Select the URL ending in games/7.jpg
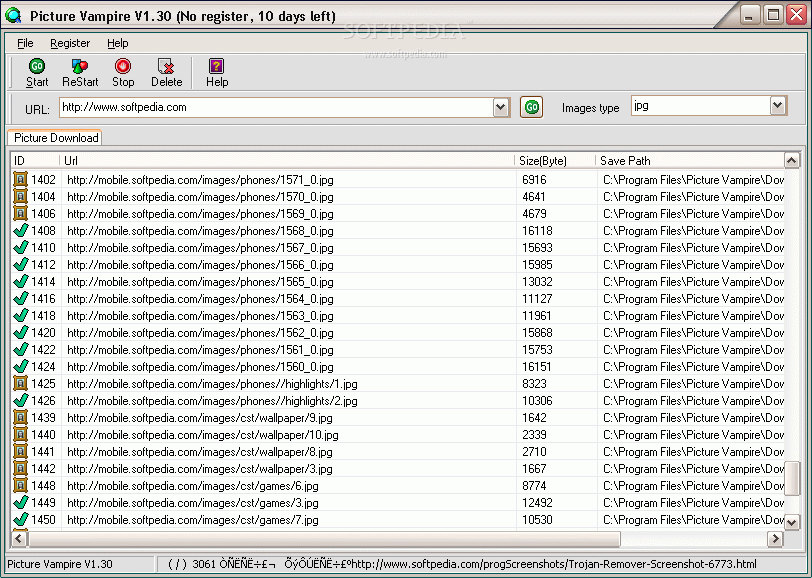 [x=193, y=519]
